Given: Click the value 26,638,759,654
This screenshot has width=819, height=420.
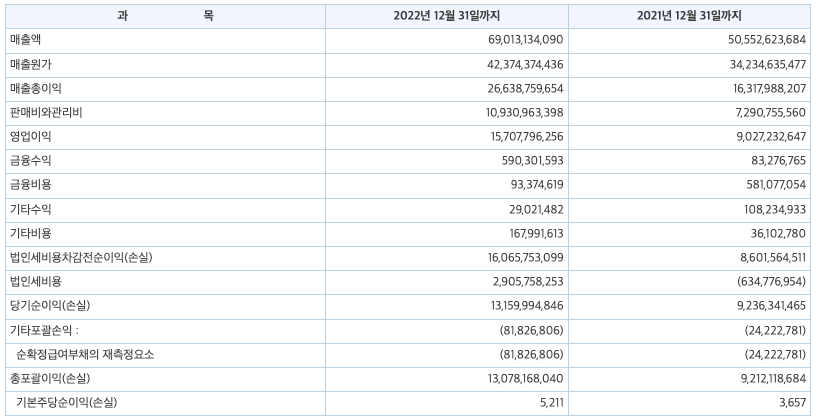Looking at the screenshot, I should (x=526, y=88).
